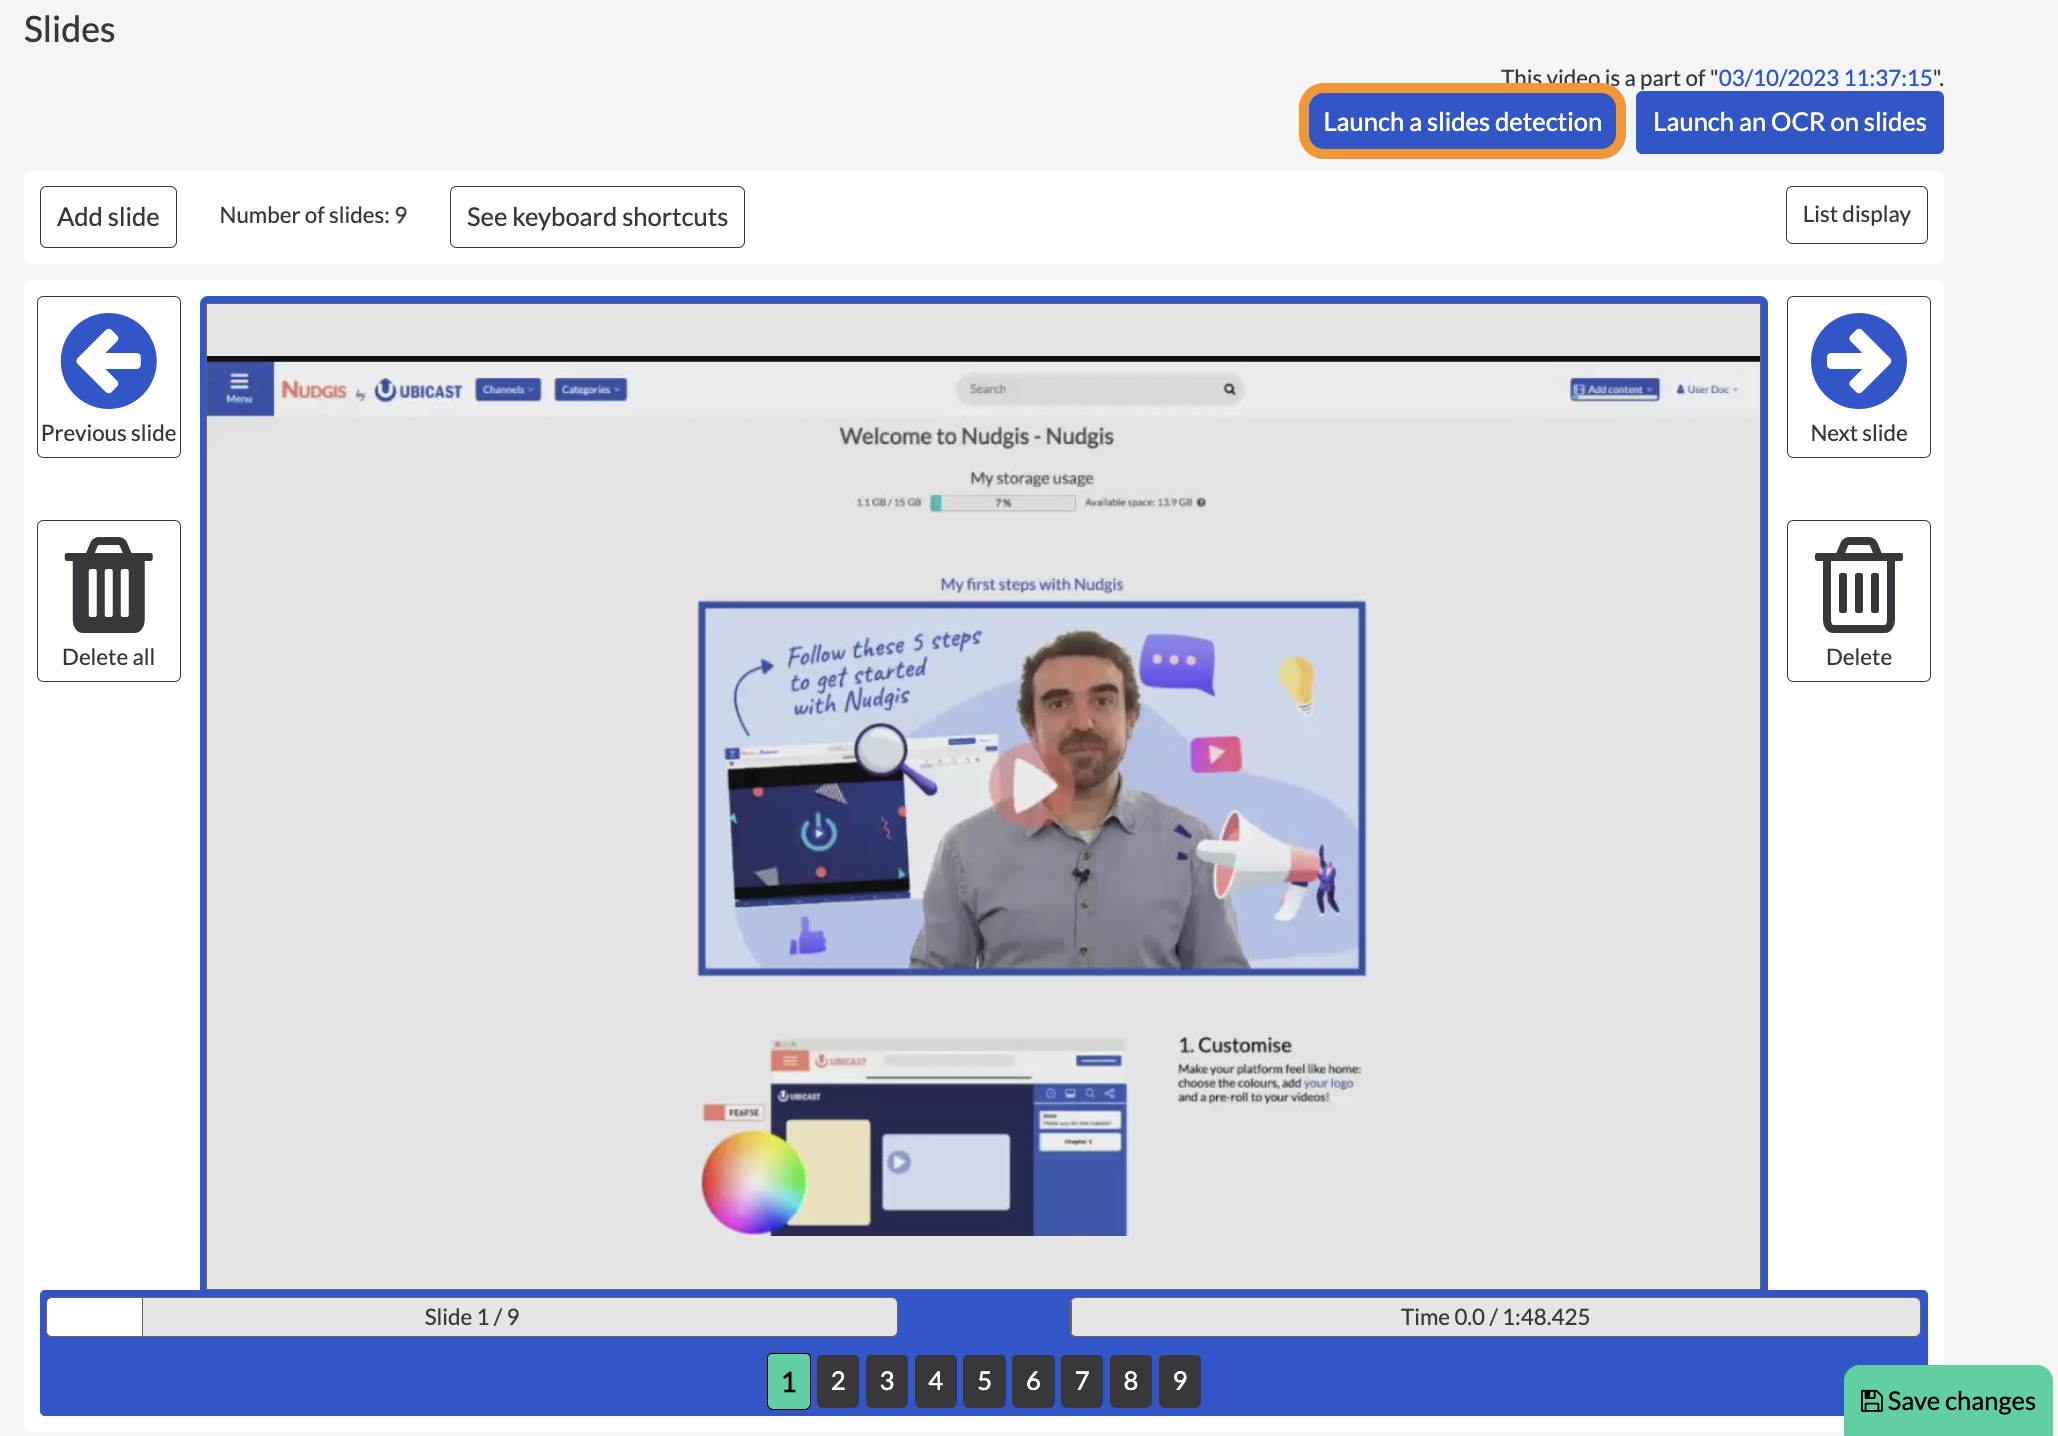The image size is (2058, 1436).
Task: Launch an OCR on slides
Action: click(x=1789, y=122)
